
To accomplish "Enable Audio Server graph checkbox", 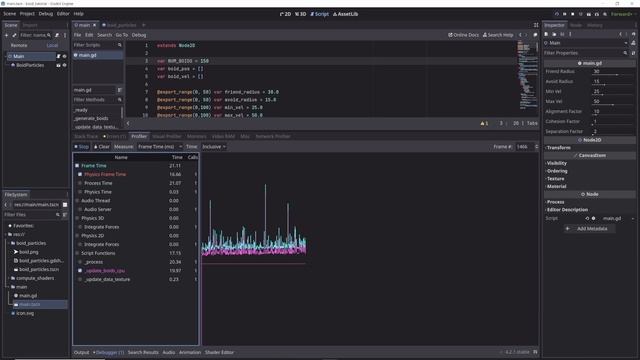I will coord(80,209).
